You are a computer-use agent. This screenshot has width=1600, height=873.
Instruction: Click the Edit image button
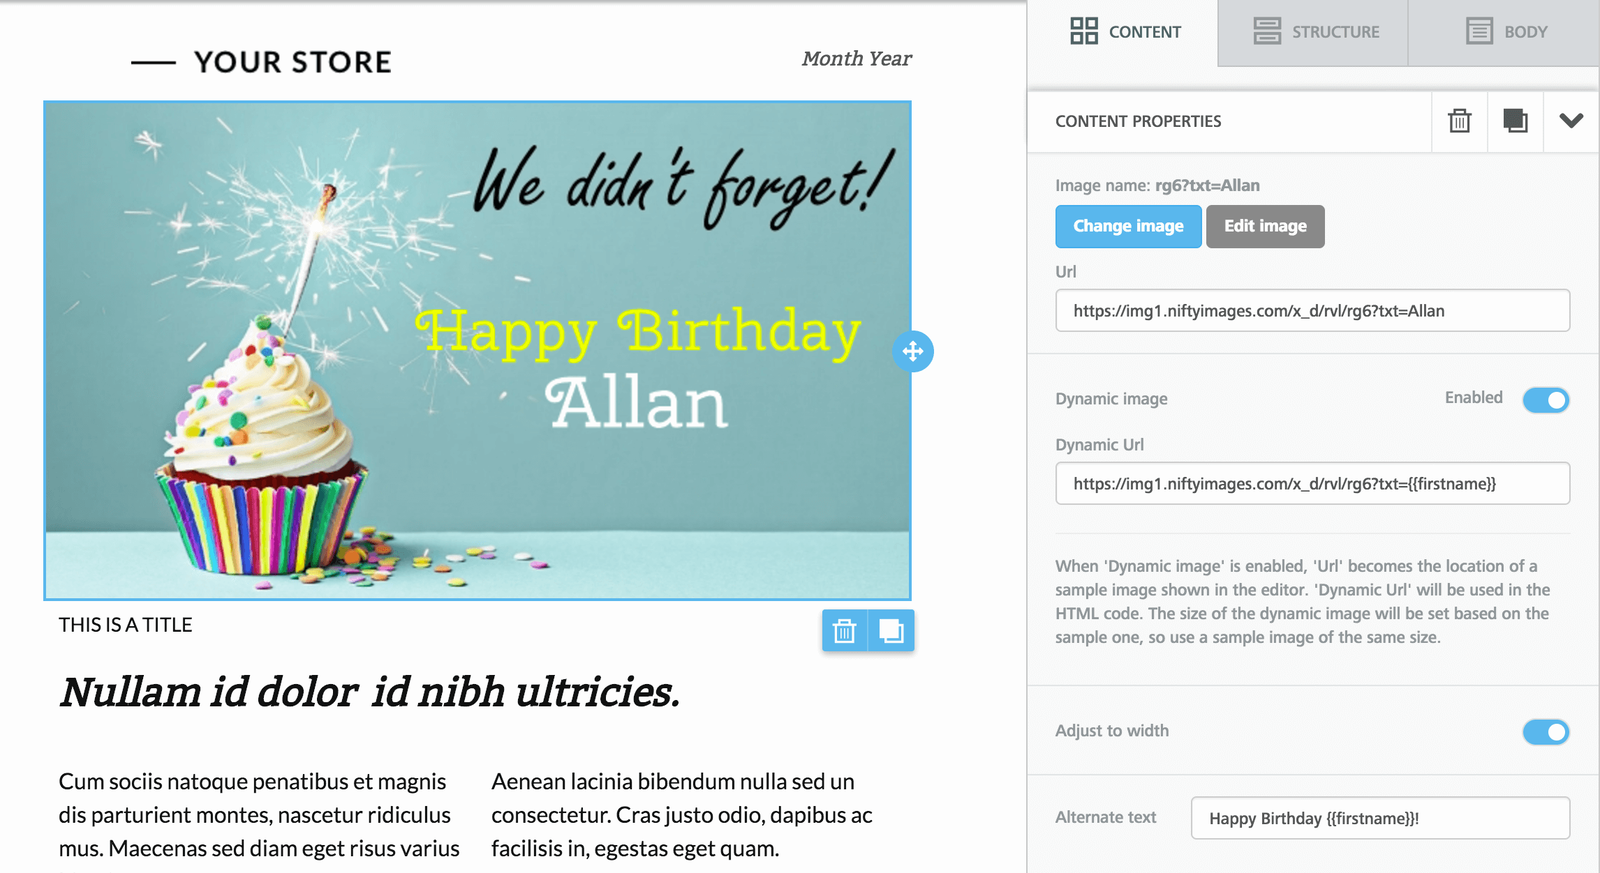tap(1265, 226)
